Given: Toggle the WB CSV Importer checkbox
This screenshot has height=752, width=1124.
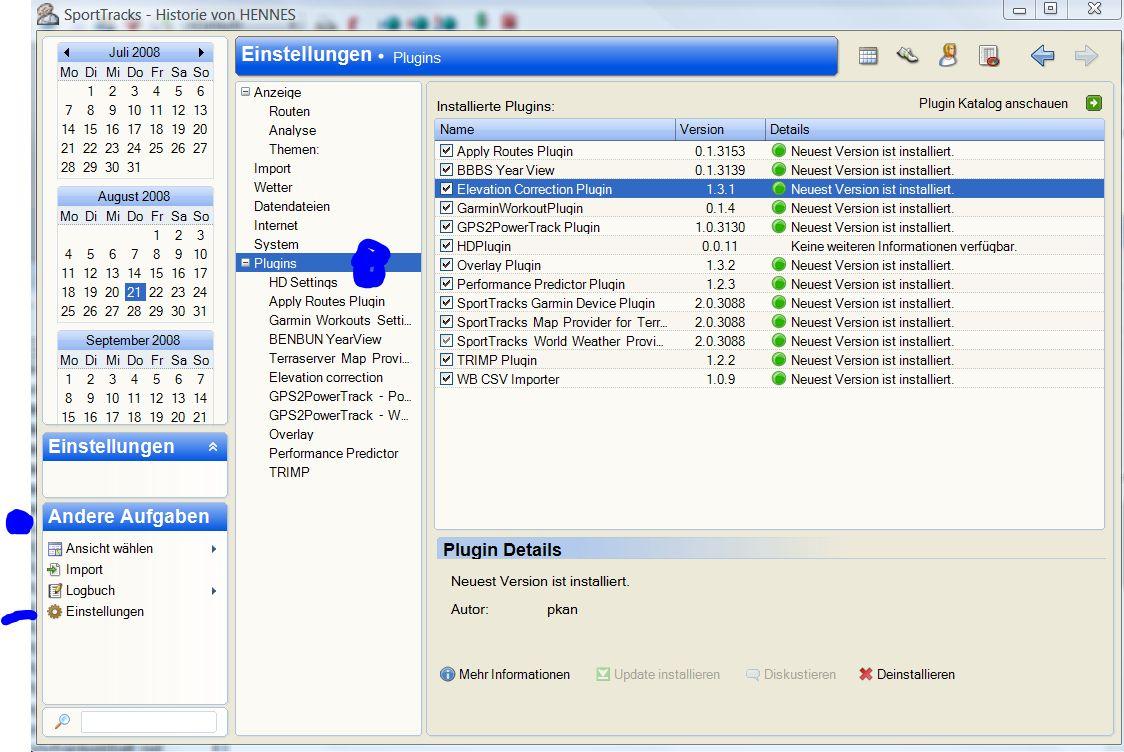Looking at the screenshot, I should pyautogui.click(x=447, y=379).
